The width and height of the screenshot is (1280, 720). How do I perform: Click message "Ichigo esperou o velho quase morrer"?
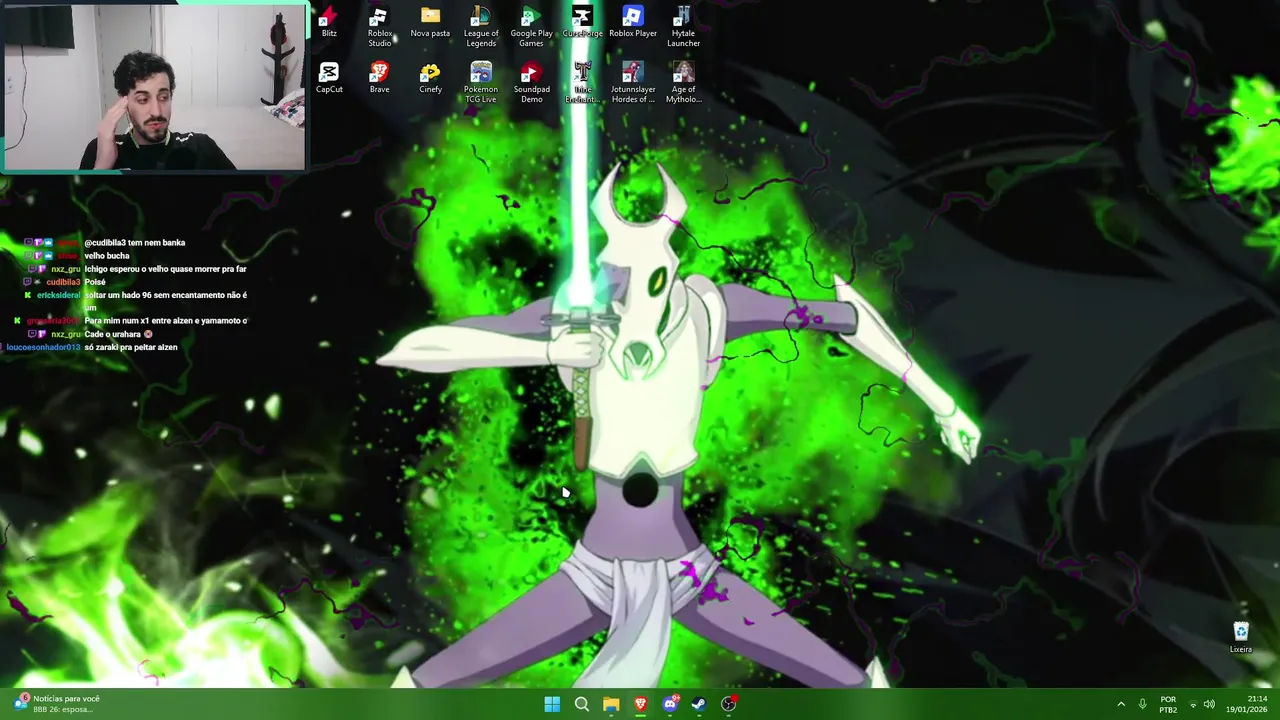[x=165, y=269]
